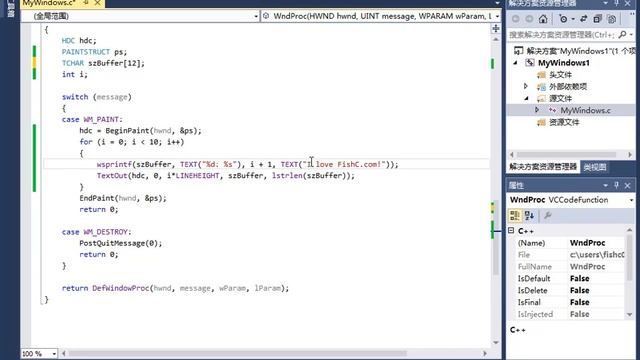640x360 pixels.
Task: Click the FullName property WndProc value
Action: pos(587,267)
